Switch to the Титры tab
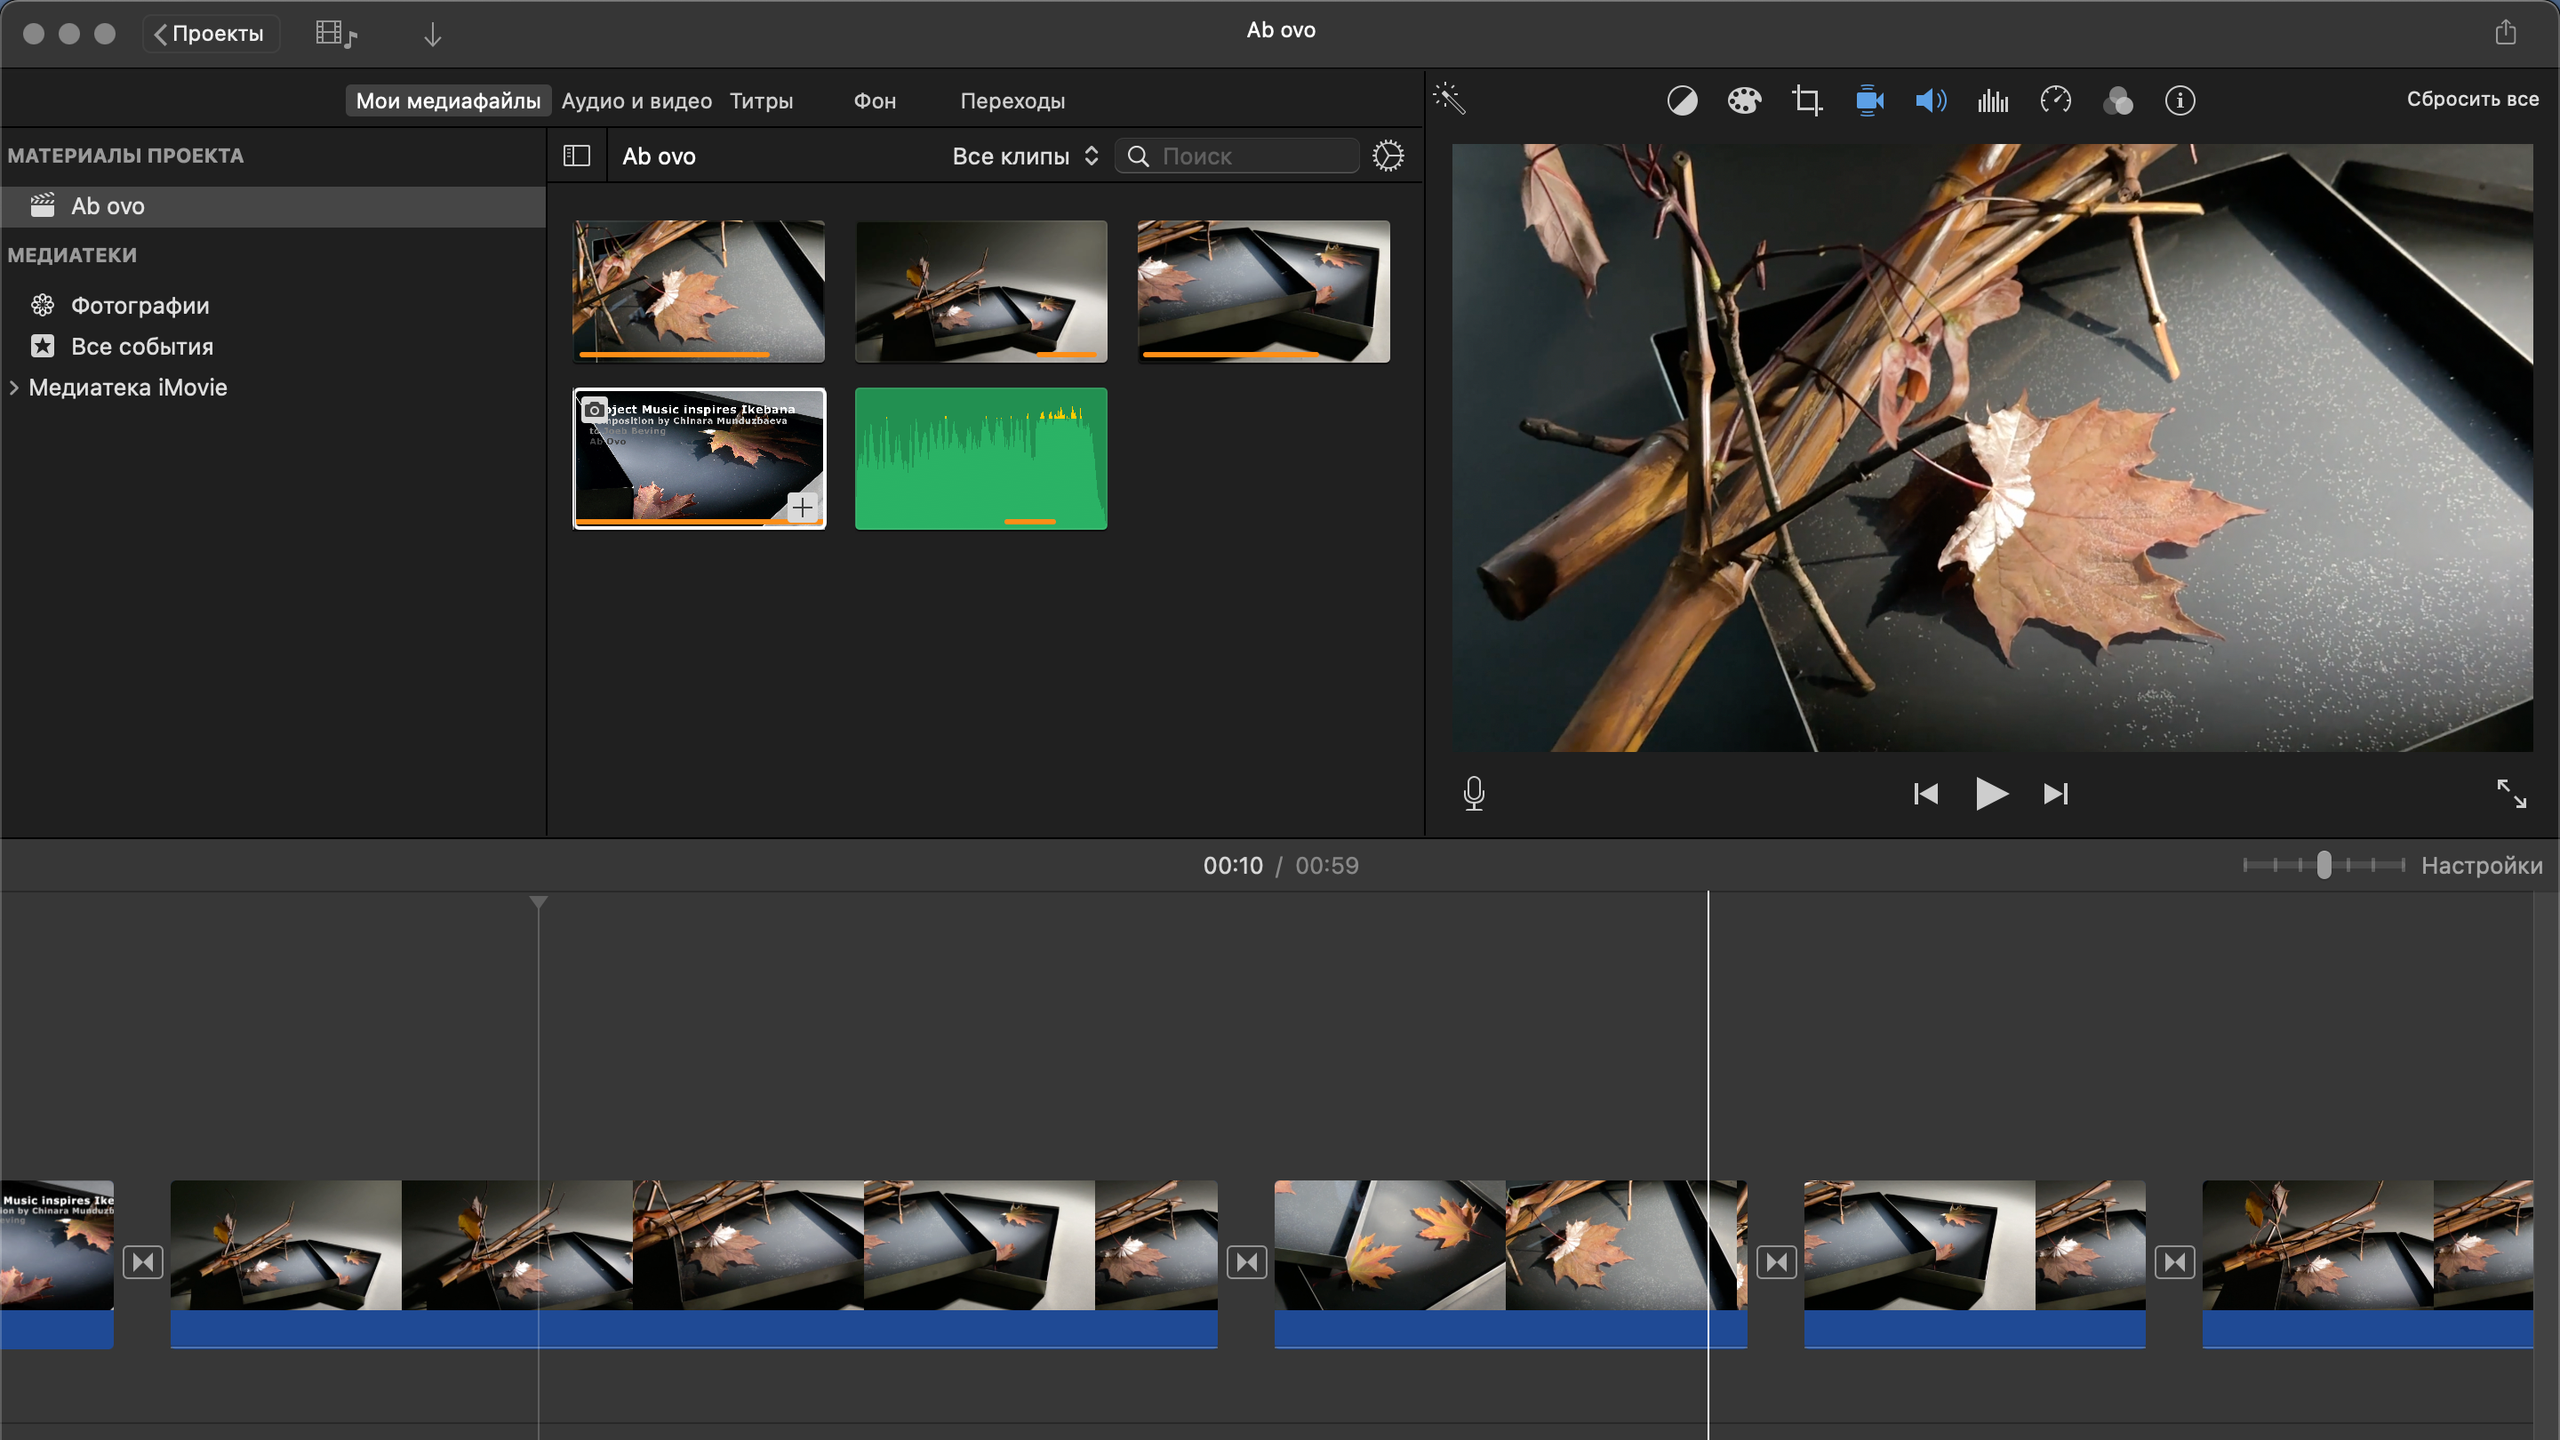2560x1440 pixels. tap(761, 101)
